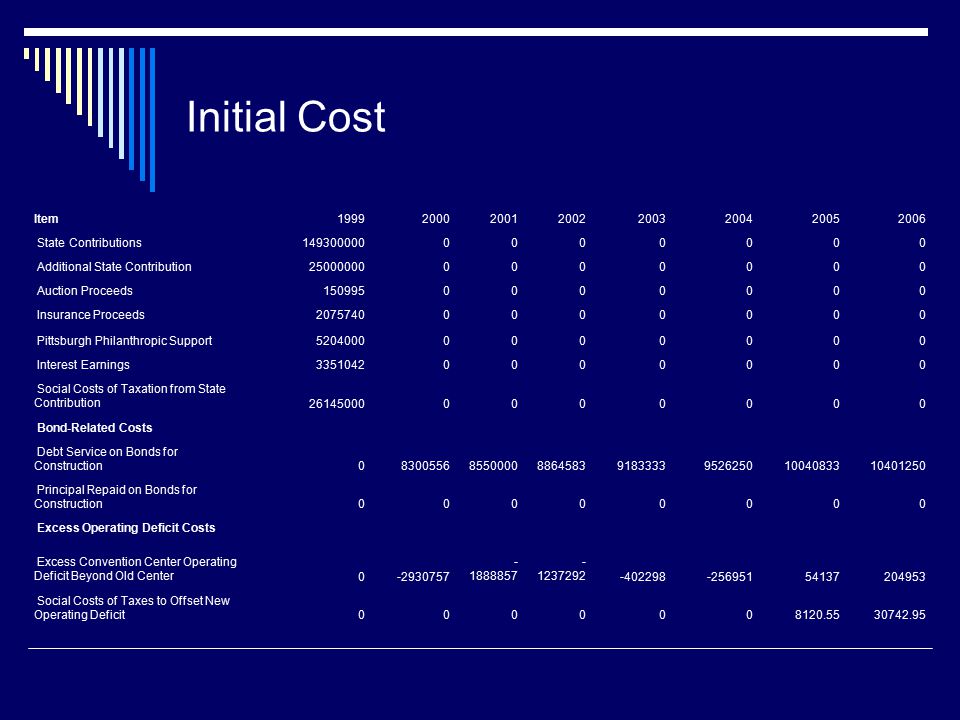This screenshot has width=960, height=720.
Task: Select the 'Interest Earnings' row label
Action: (83, 365)
